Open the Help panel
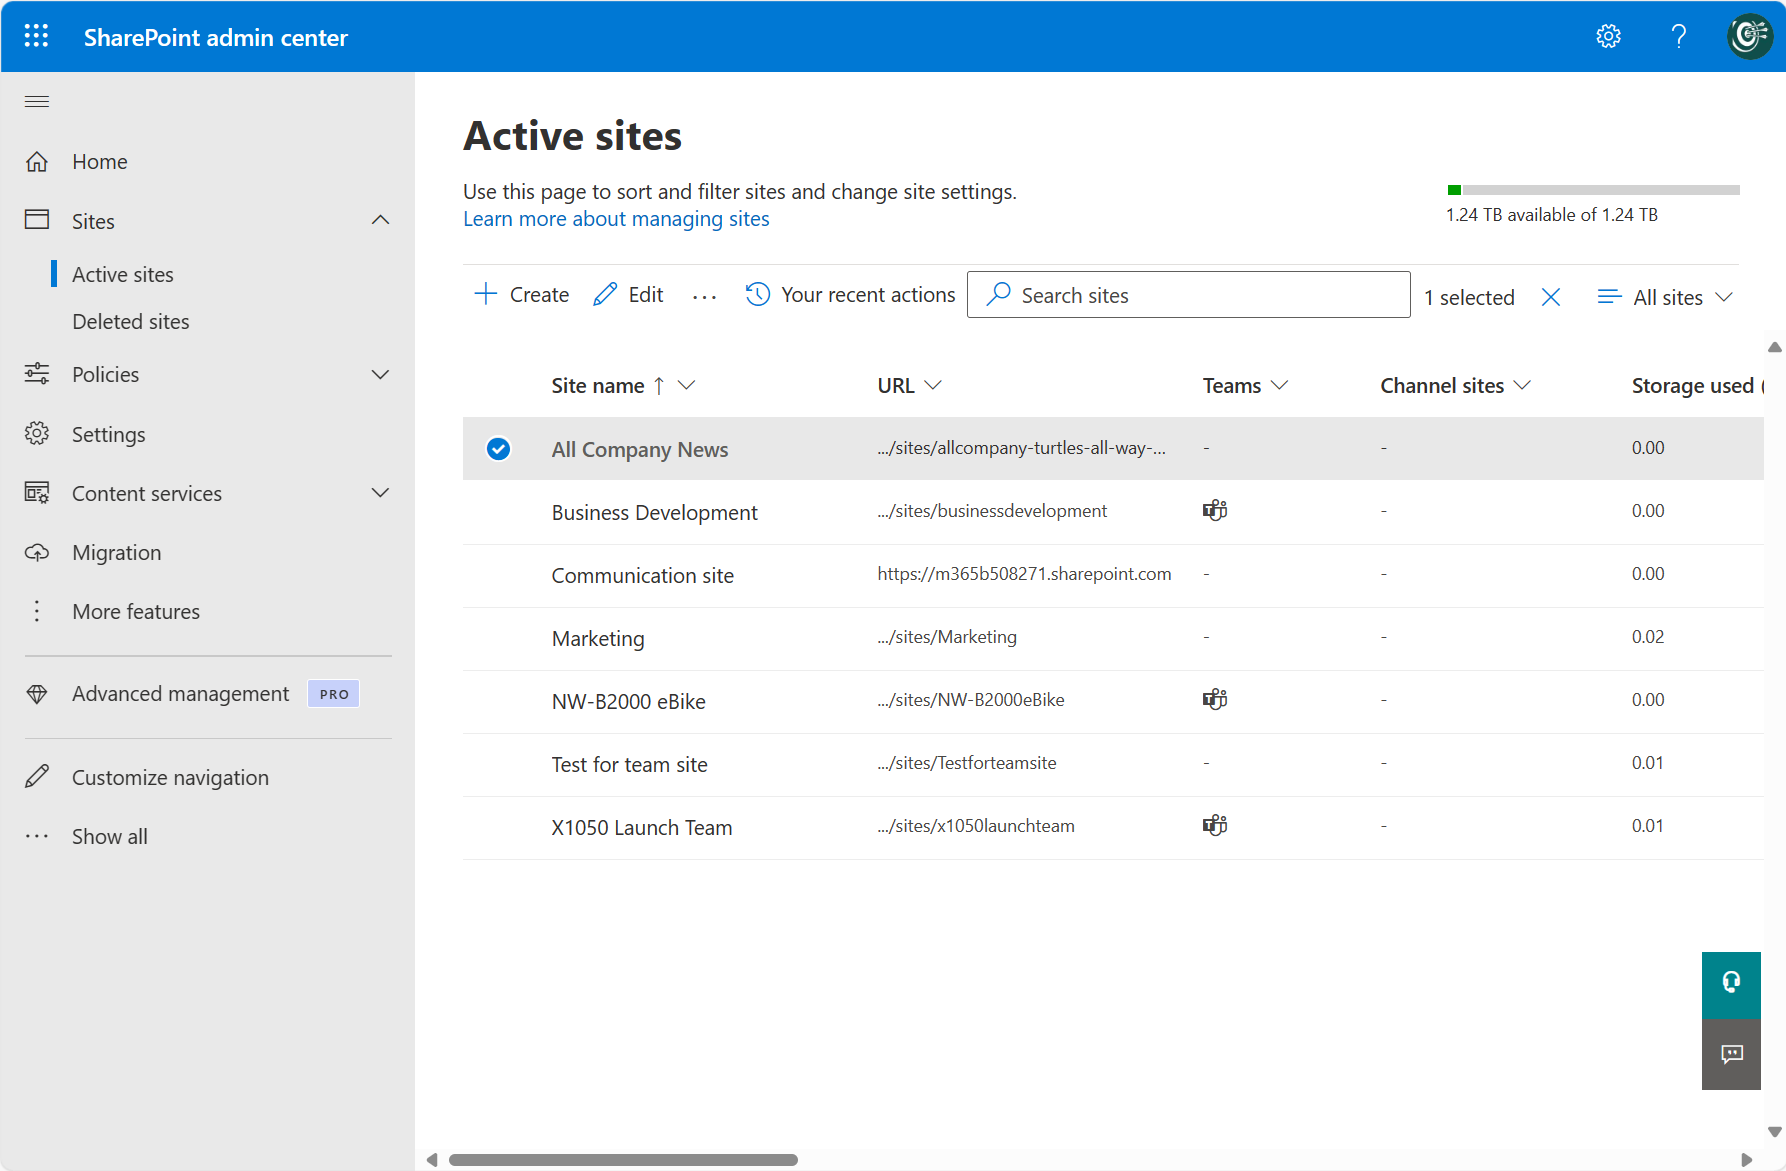This screenshot has width=1786, height=1171. 1679,36
